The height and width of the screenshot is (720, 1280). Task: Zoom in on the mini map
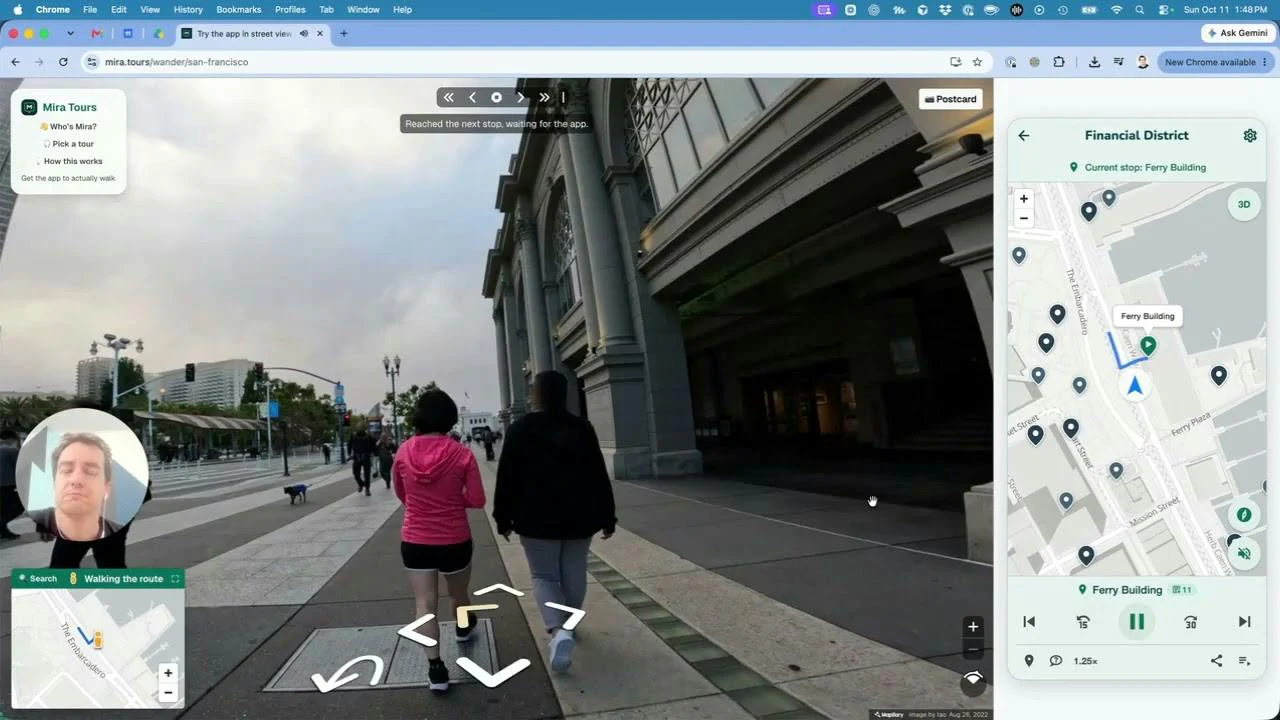[168, 673]
